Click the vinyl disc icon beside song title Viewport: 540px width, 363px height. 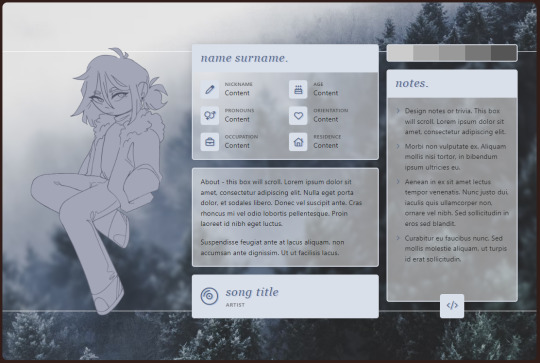209,296
